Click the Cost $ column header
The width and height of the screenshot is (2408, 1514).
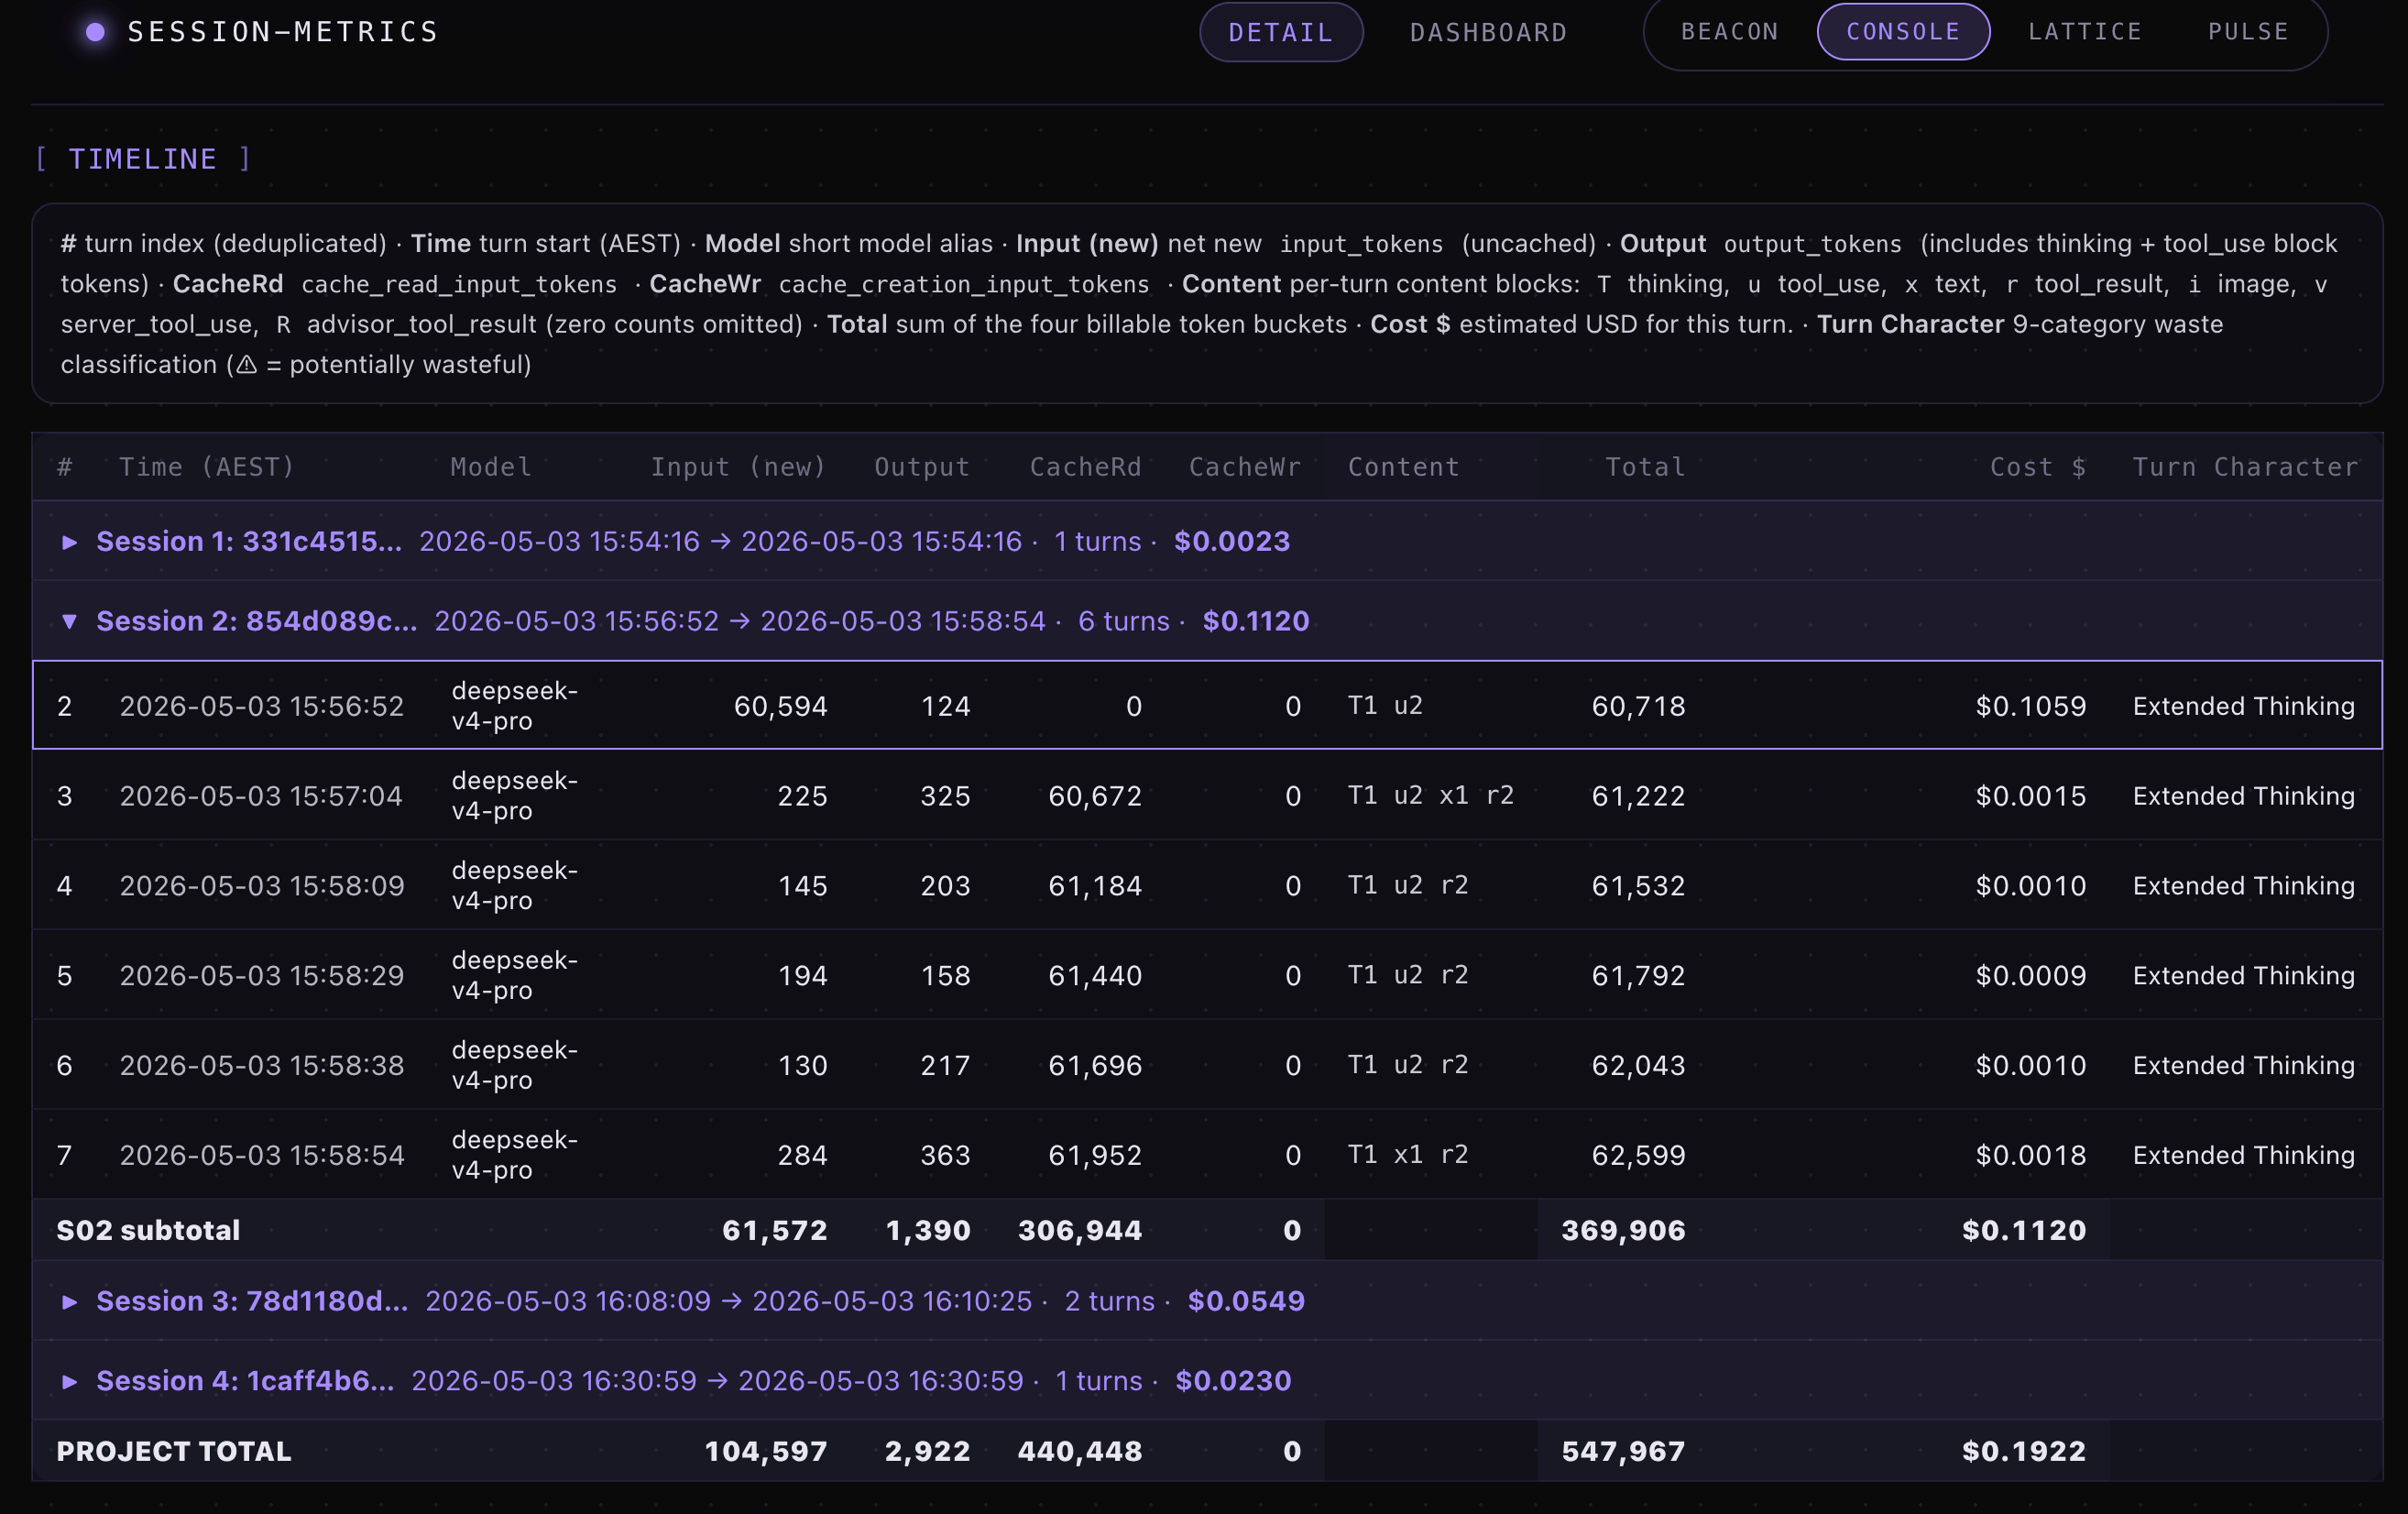[x=2038, y=467]
